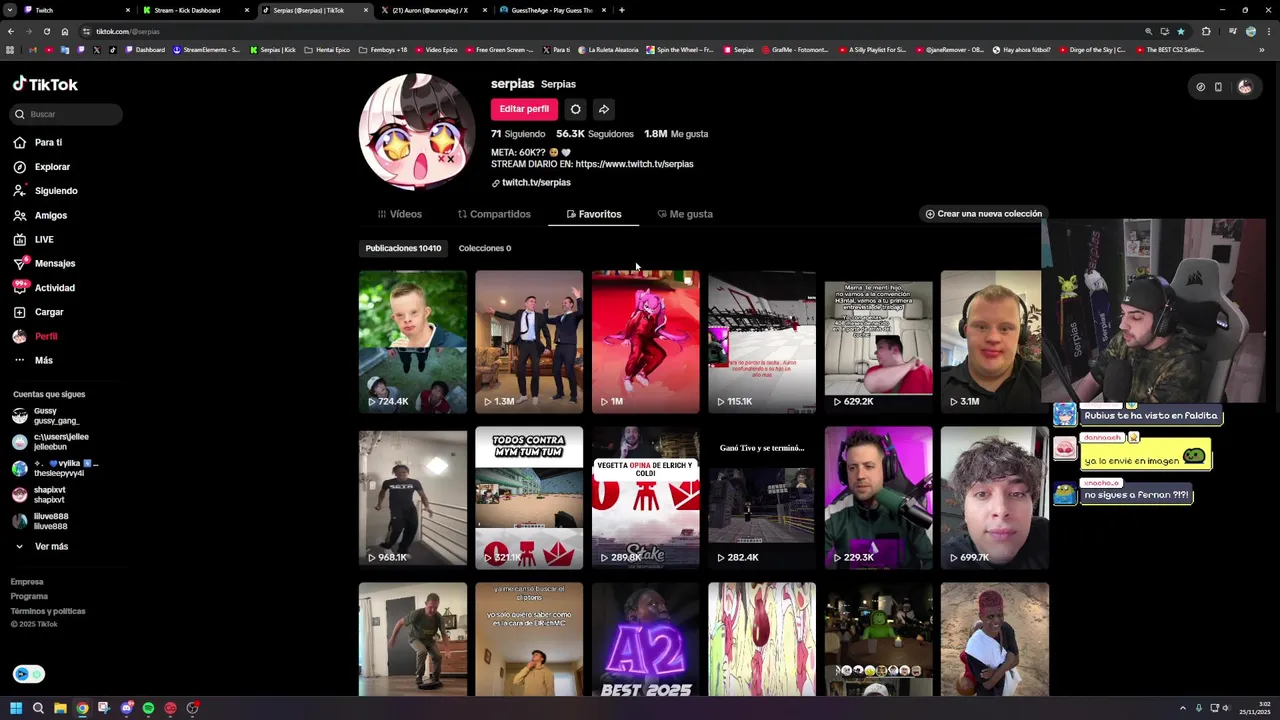The width and height of the screenshot is (1280, 720).
Task: Click the plus icon on Crear una nueva colección
Action: click(930, 214)
